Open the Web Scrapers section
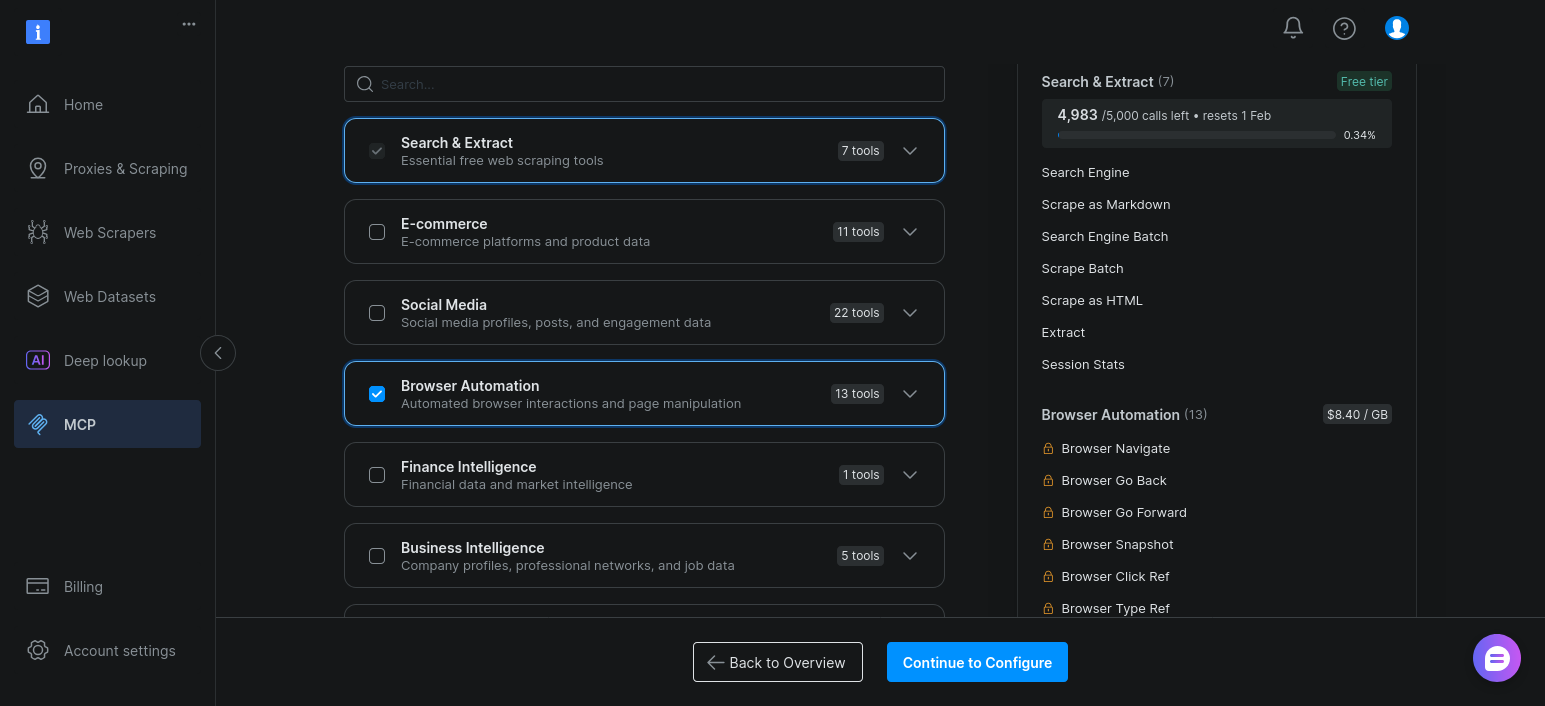1545x706 pixels. pos(110,232)
